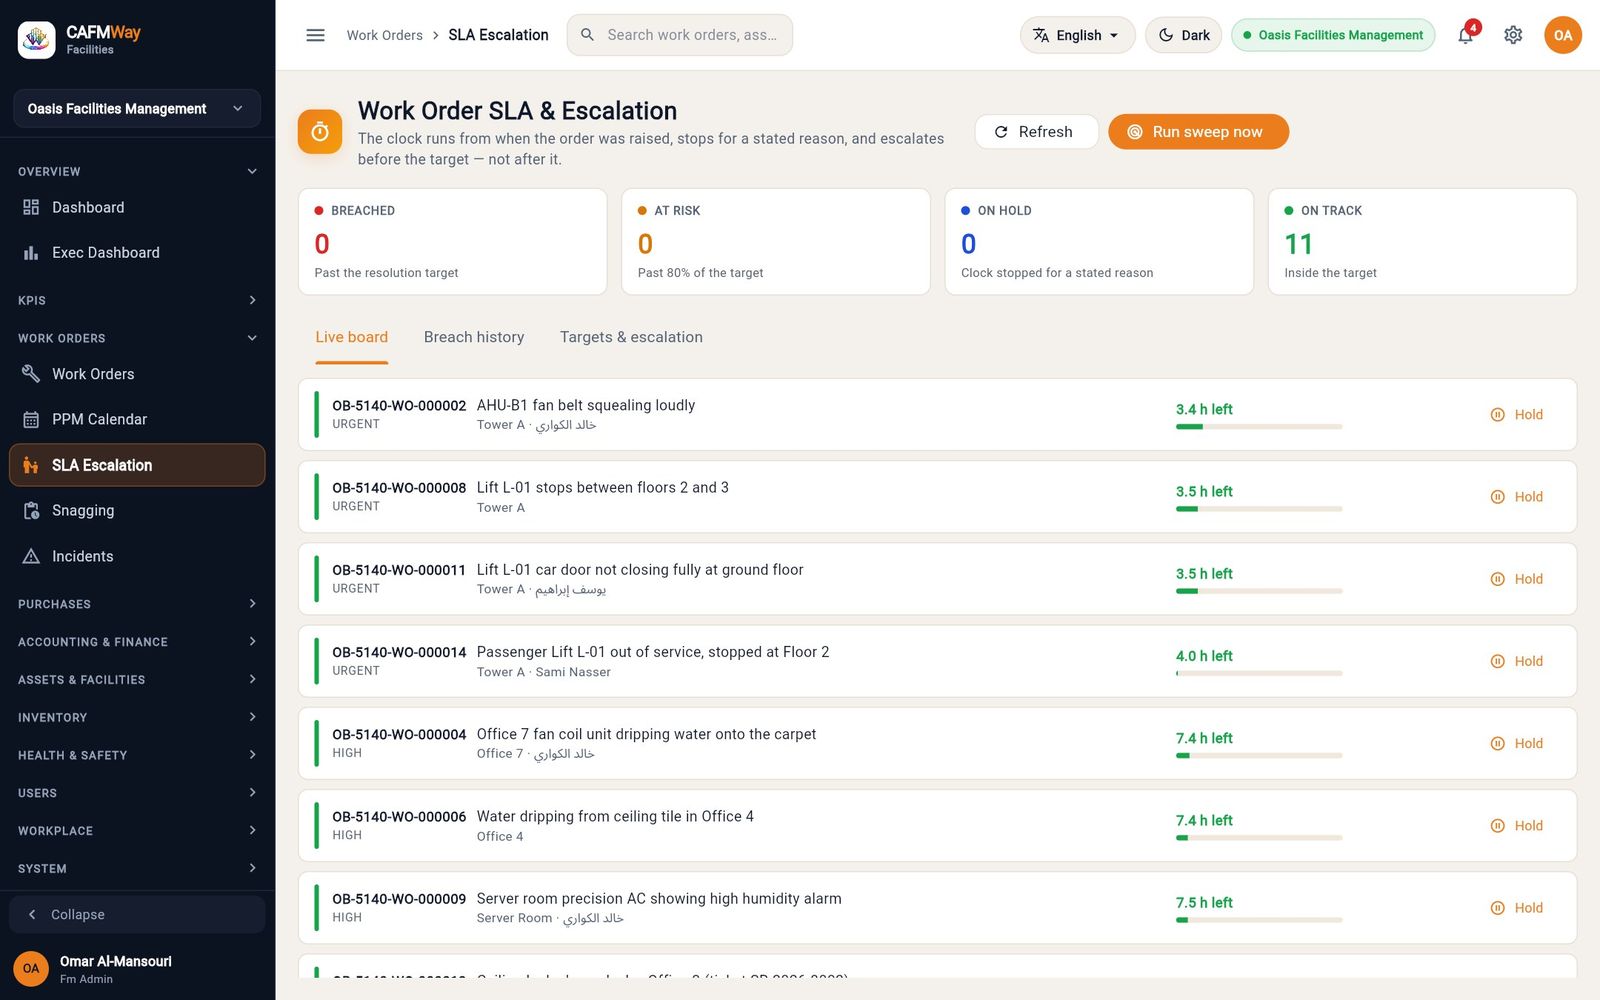Screen dimensions: 1600x1000
Task: Click the 7.5 h left progress bar
Action: click(x=1259, y=920)
